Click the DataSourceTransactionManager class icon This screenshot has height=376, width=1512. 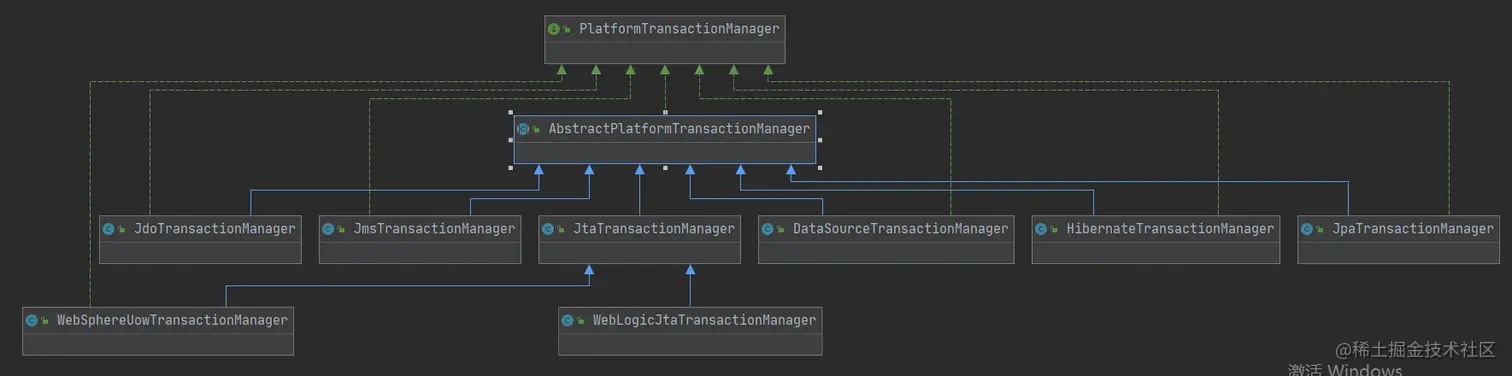[768, 229]
